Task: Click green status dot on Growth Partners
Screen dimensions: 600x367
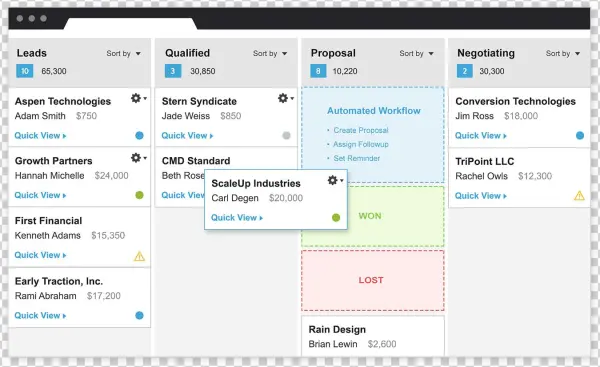Action: coord(139,195)
